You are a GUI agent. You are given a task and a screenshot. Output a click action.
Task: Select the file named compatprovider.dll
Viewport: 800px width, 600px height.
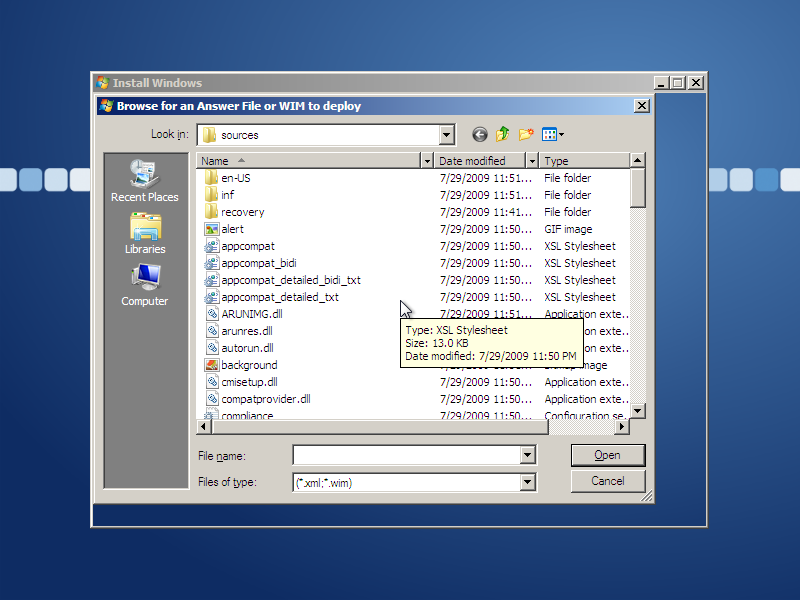[x=266, y=399]
